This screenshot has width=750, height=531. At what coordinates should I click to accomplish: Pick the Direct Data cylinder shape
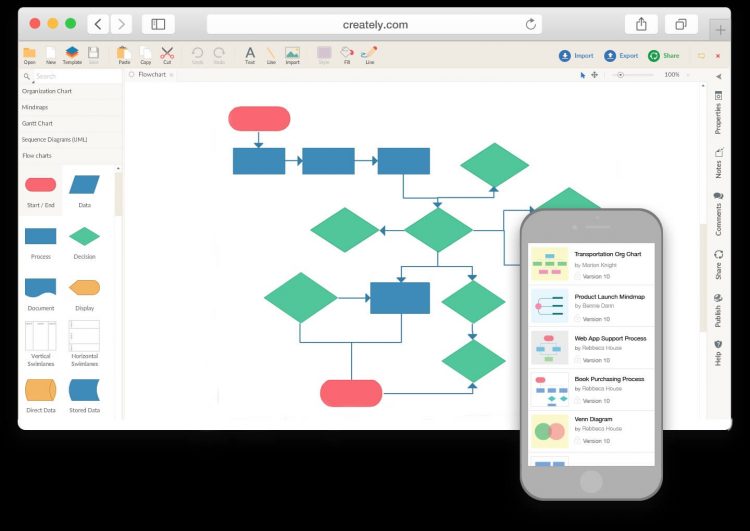(x=41, y=390)
